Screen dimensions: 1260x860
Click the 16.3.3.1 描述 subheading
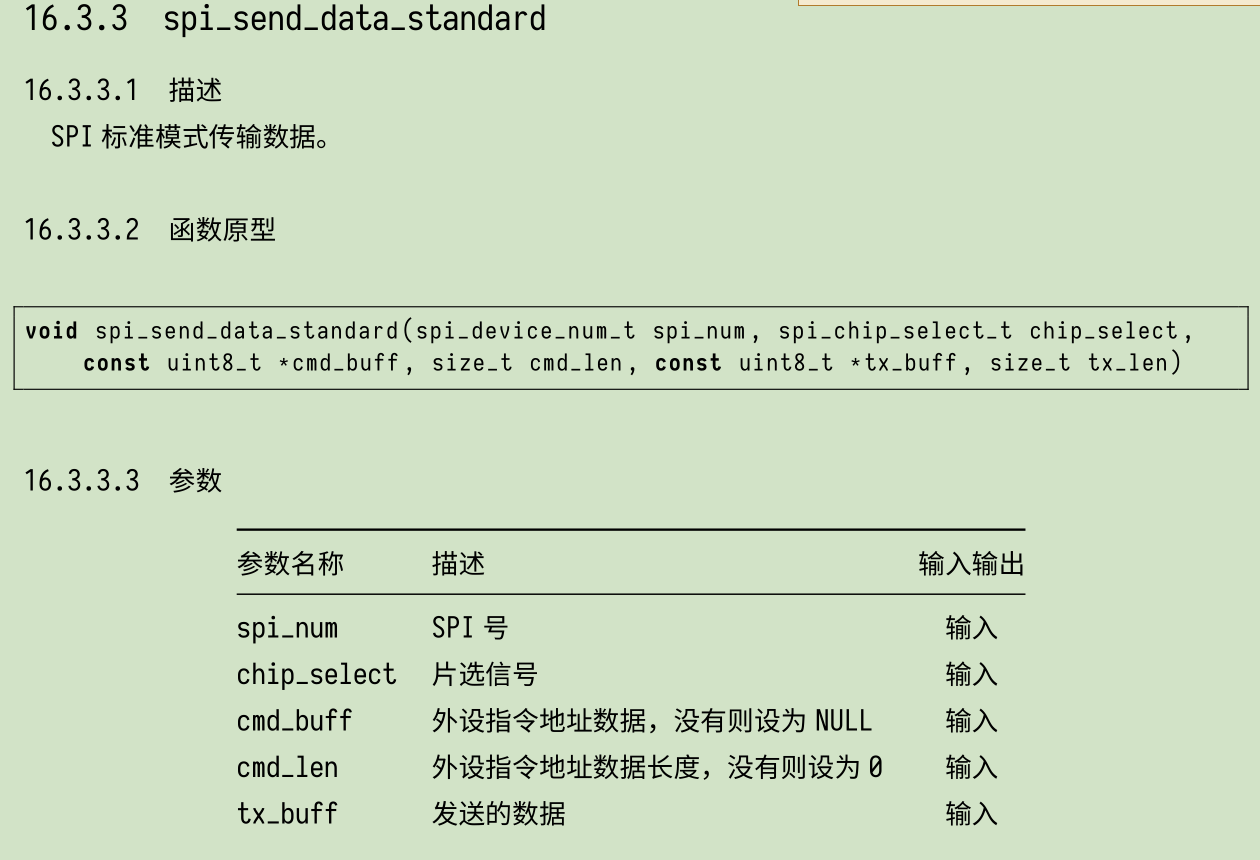click(123, 91)
